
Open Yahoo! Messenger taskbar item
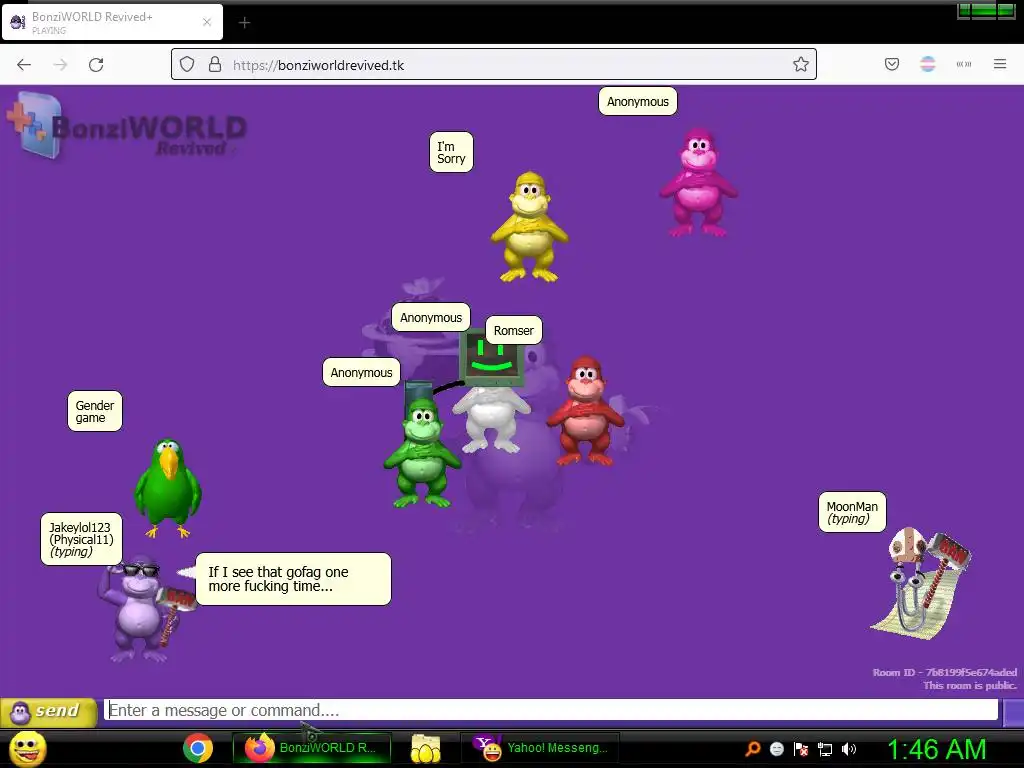(541, 748)
